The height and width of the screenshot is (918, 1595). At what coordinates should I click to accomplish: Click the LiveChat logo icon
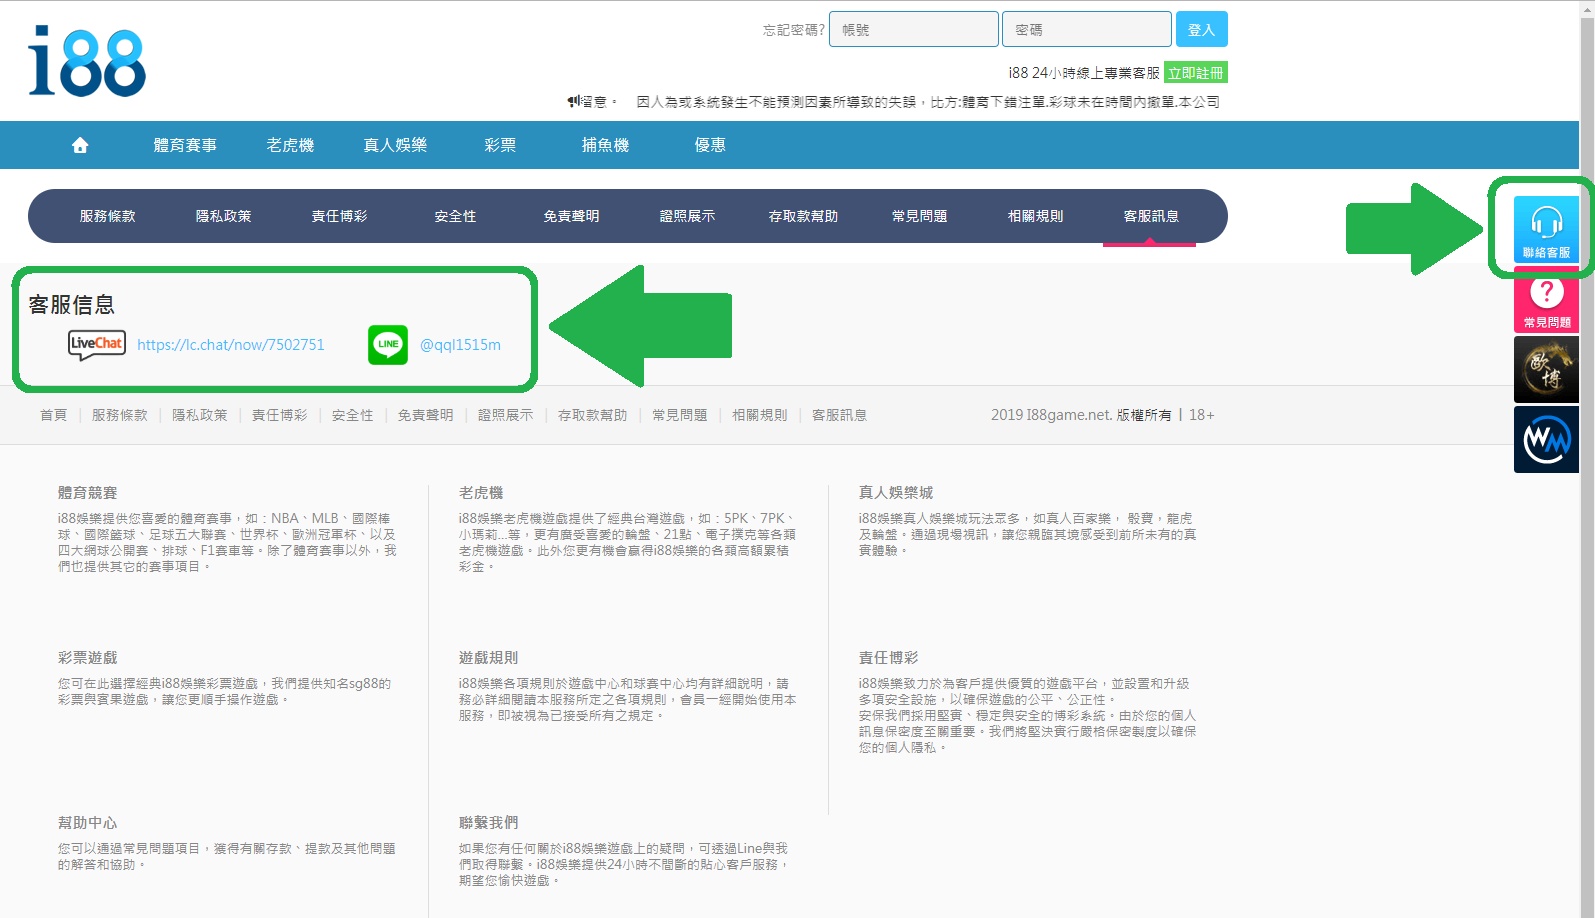tap(96, 344)
